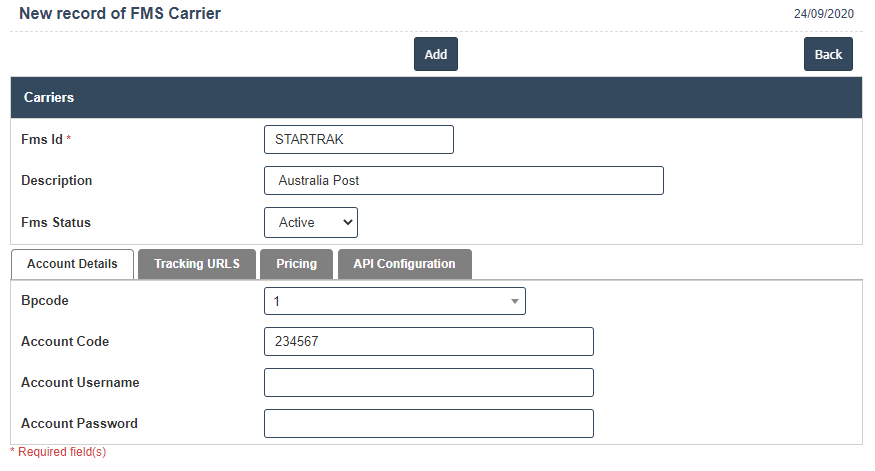The width and height of the screenshot is (875, 471).
Task: Switch to the Tracking URLS tab
Action: click(x=196, y=264)
